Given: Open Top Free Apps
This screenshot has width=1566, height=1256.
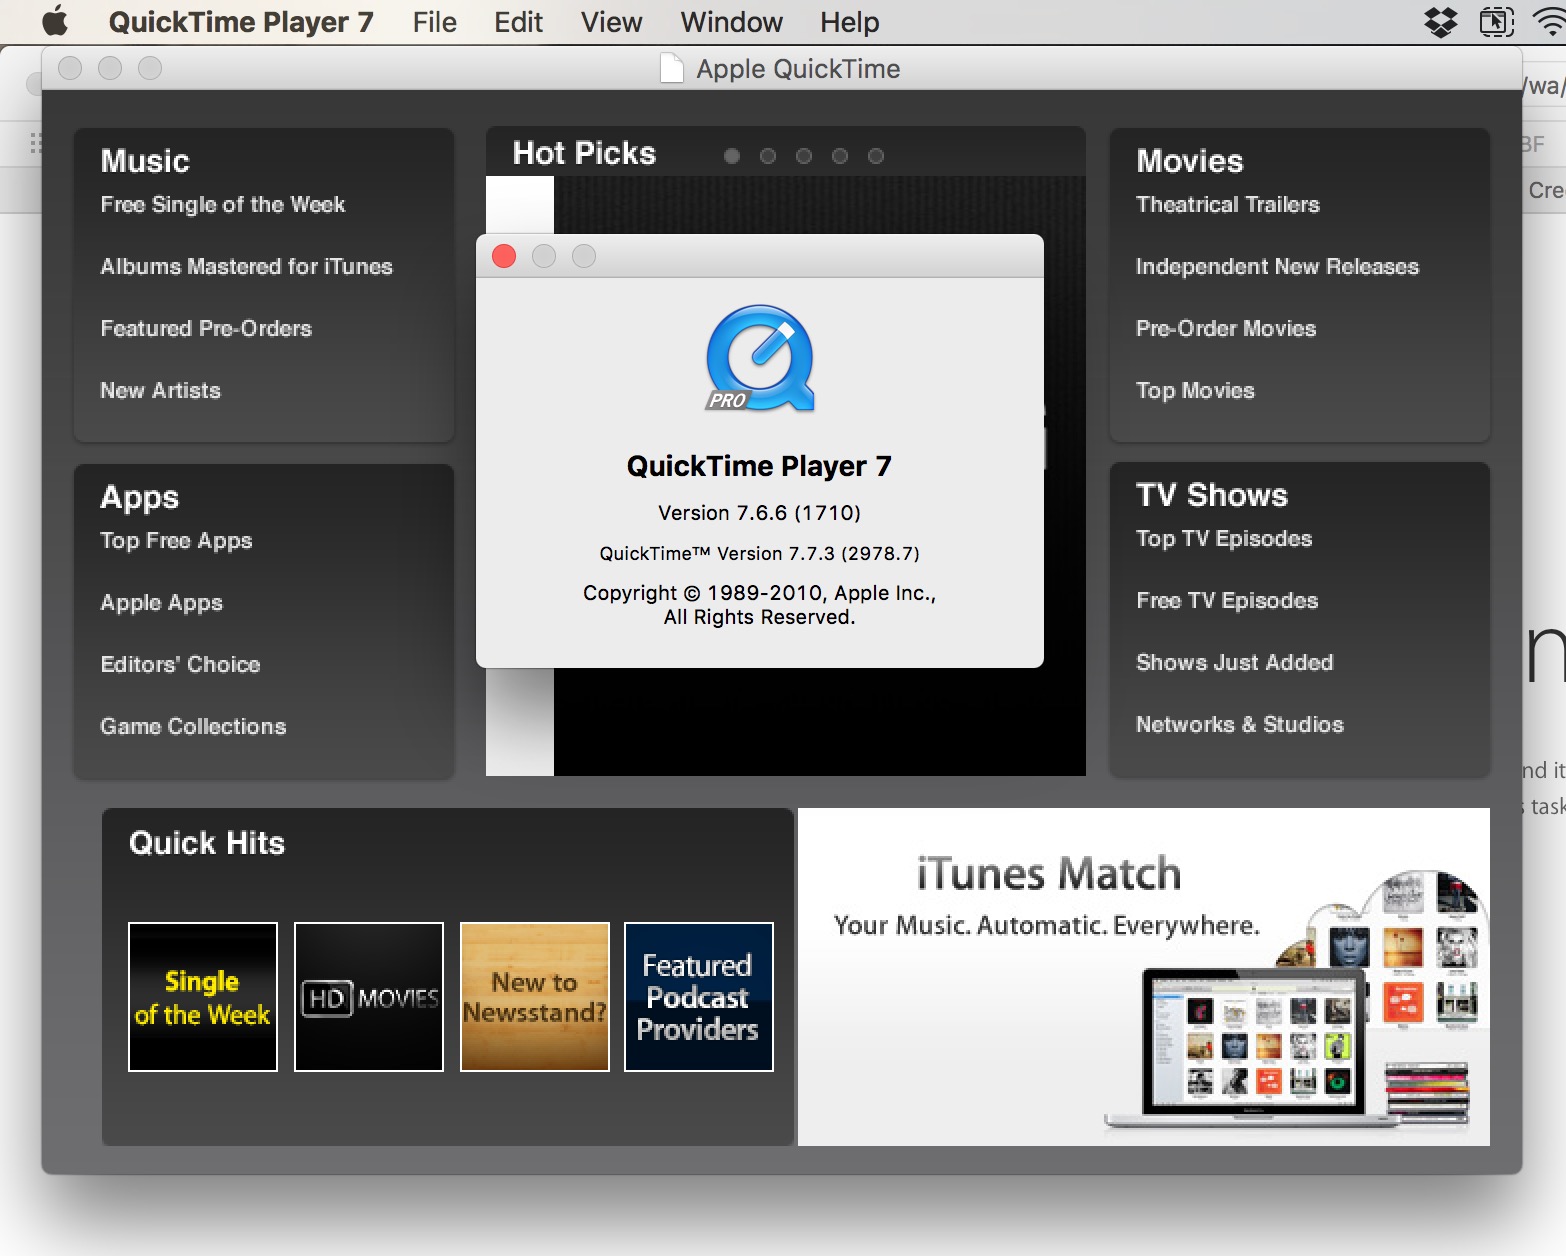Looking at the screenshot, I should 176,540.
